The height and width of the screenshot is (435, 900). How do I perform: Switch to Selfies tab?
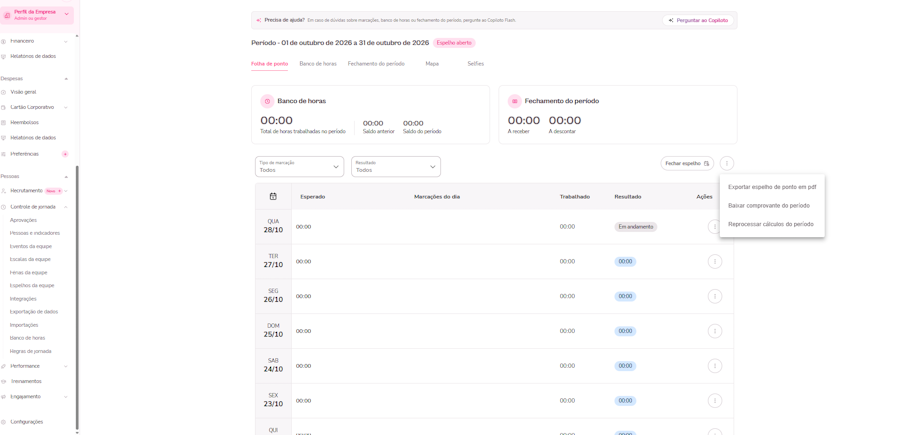[476, 64]
